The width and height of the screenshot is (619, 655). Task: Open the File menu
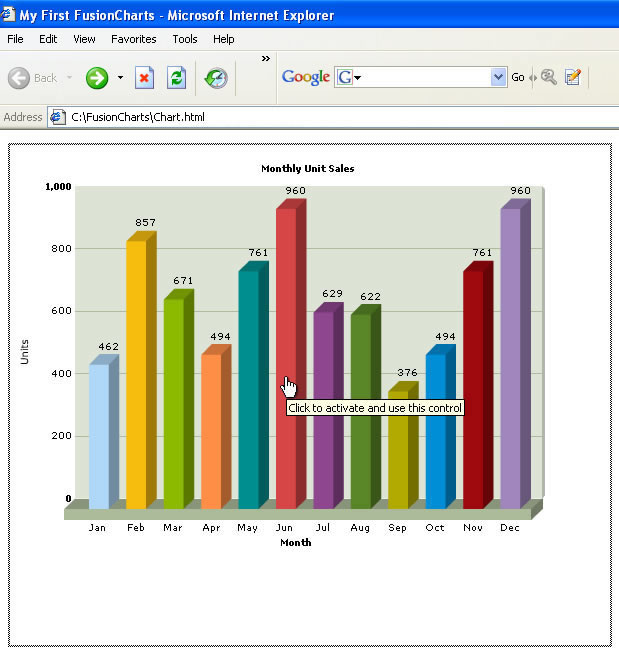(x=15, y=39)
